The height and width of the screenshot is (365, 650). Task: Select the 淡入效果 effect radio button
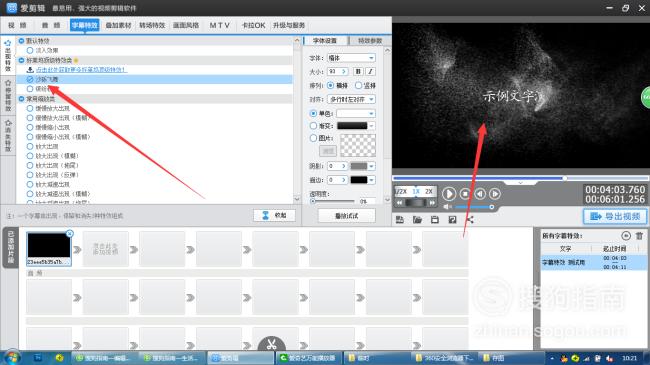tap(30, 50)
